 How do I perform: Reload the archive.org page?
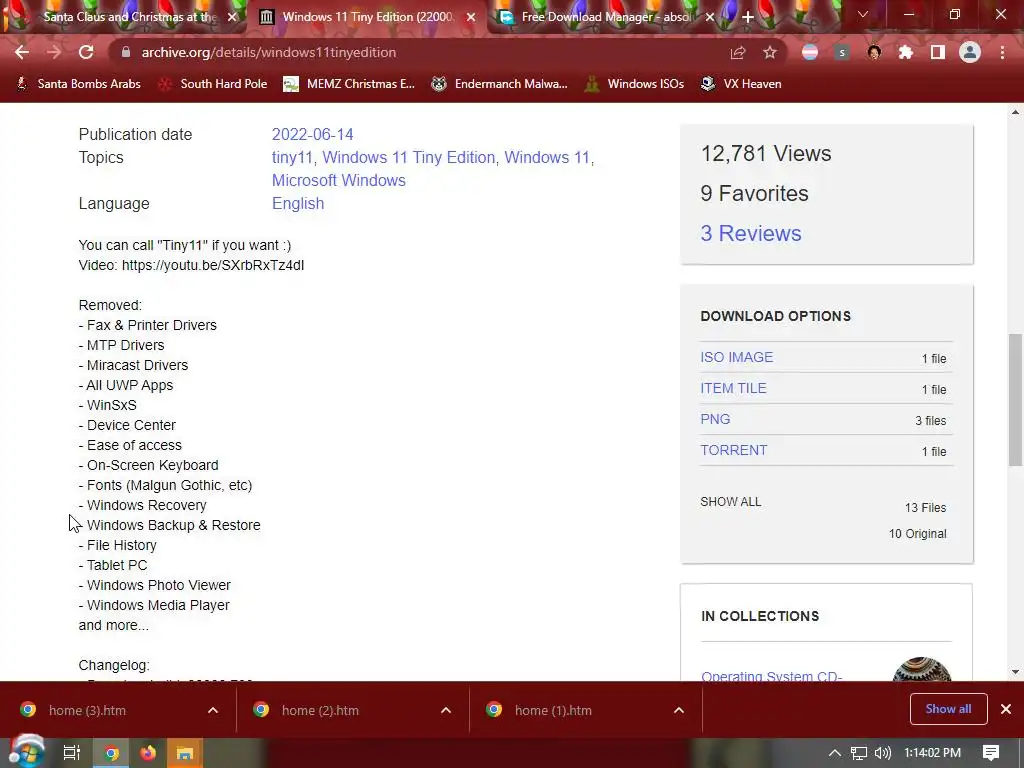[86, 52]
